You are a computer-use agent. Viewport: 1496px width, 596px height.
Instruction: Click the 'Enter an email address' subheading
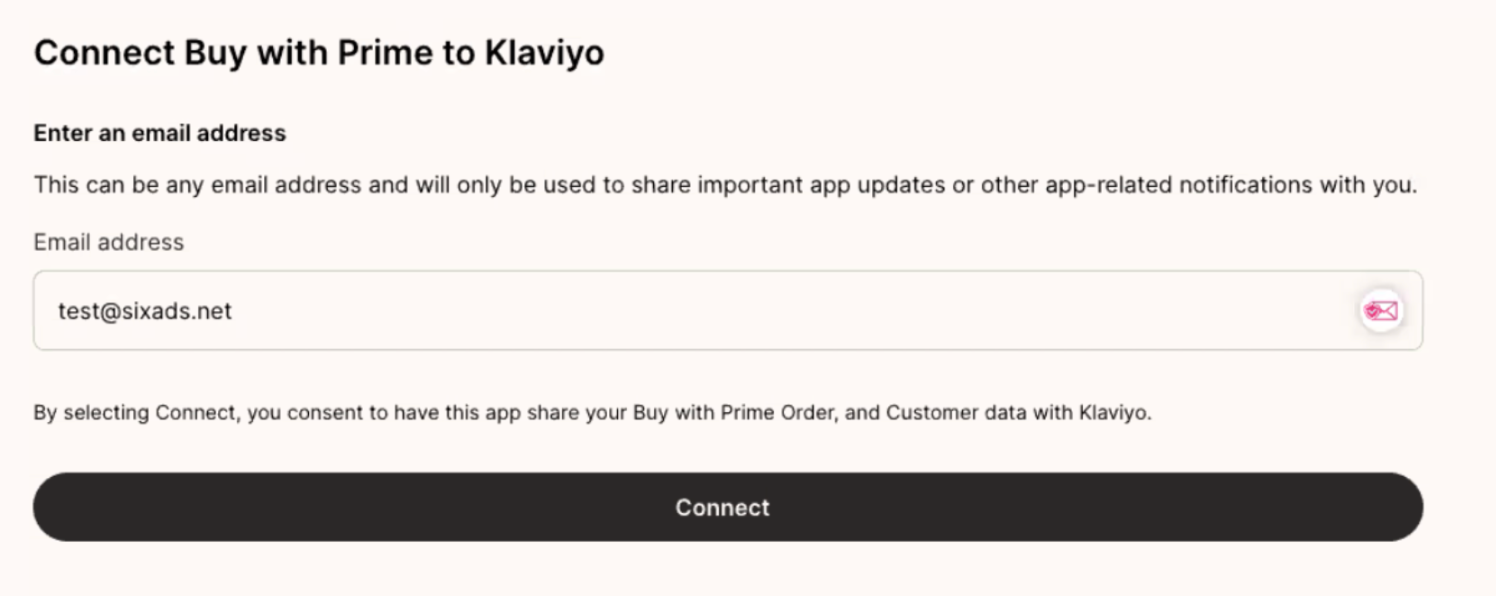point(160,133)
